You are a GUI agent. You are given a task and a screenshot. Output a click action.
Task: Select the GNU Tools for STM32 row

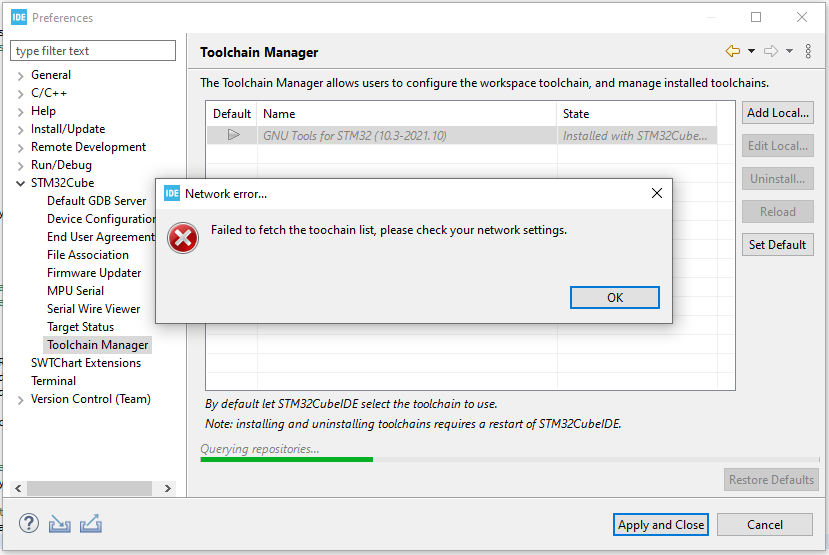tap(462, 135)
